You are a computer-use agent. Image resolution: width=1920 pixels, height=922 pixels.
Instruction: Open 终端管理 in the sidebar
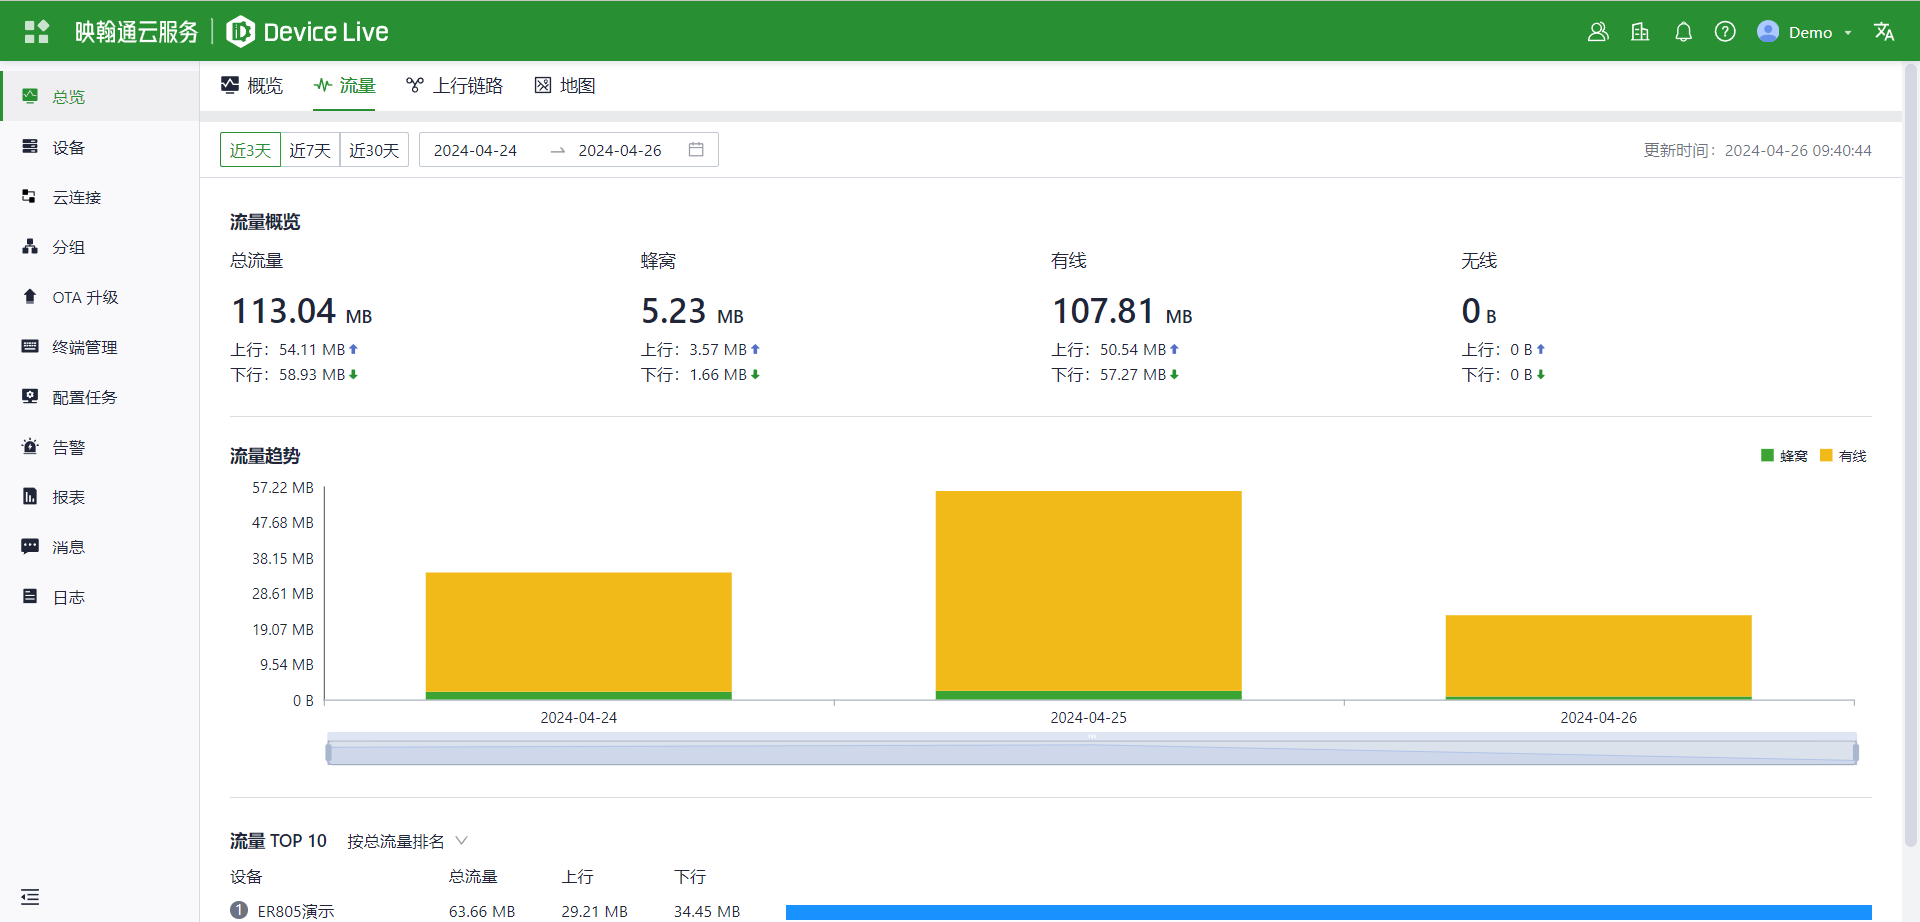coord(99,347)
